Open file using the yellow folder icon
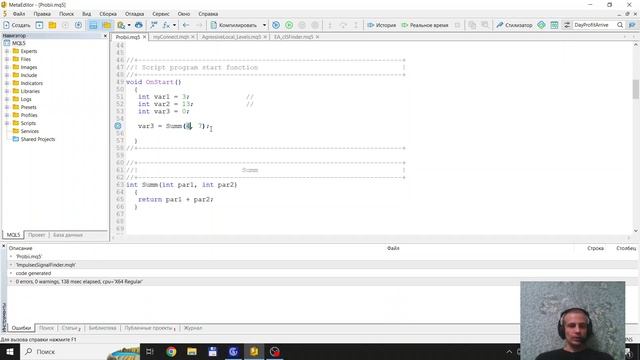The width and height of the screenshot is (640, 360). click(52, 25)
